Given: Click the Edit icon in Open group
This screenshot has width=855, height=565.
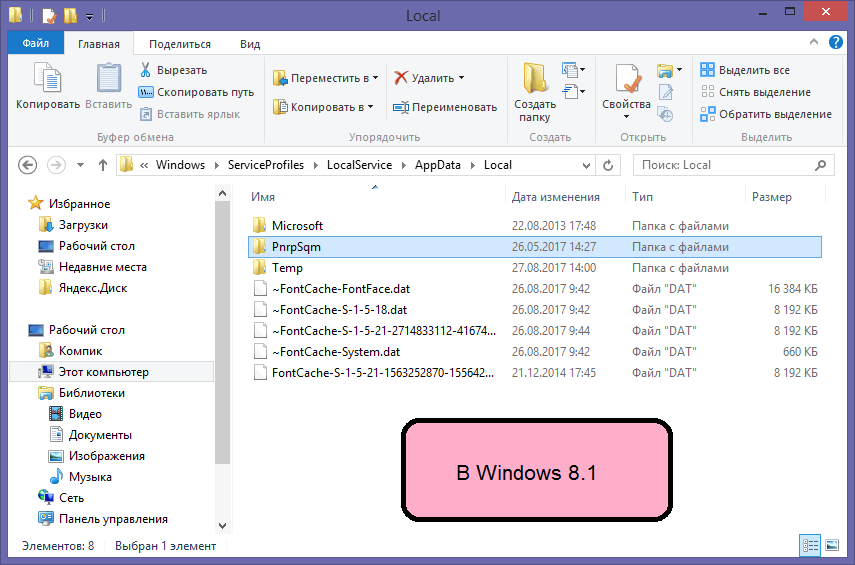Looking at the screenshot, I should 665,92.
